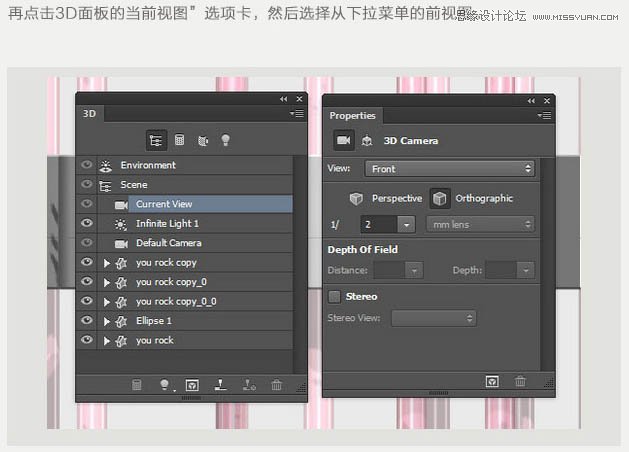Click the Default Camera icon

pos(121,243)
